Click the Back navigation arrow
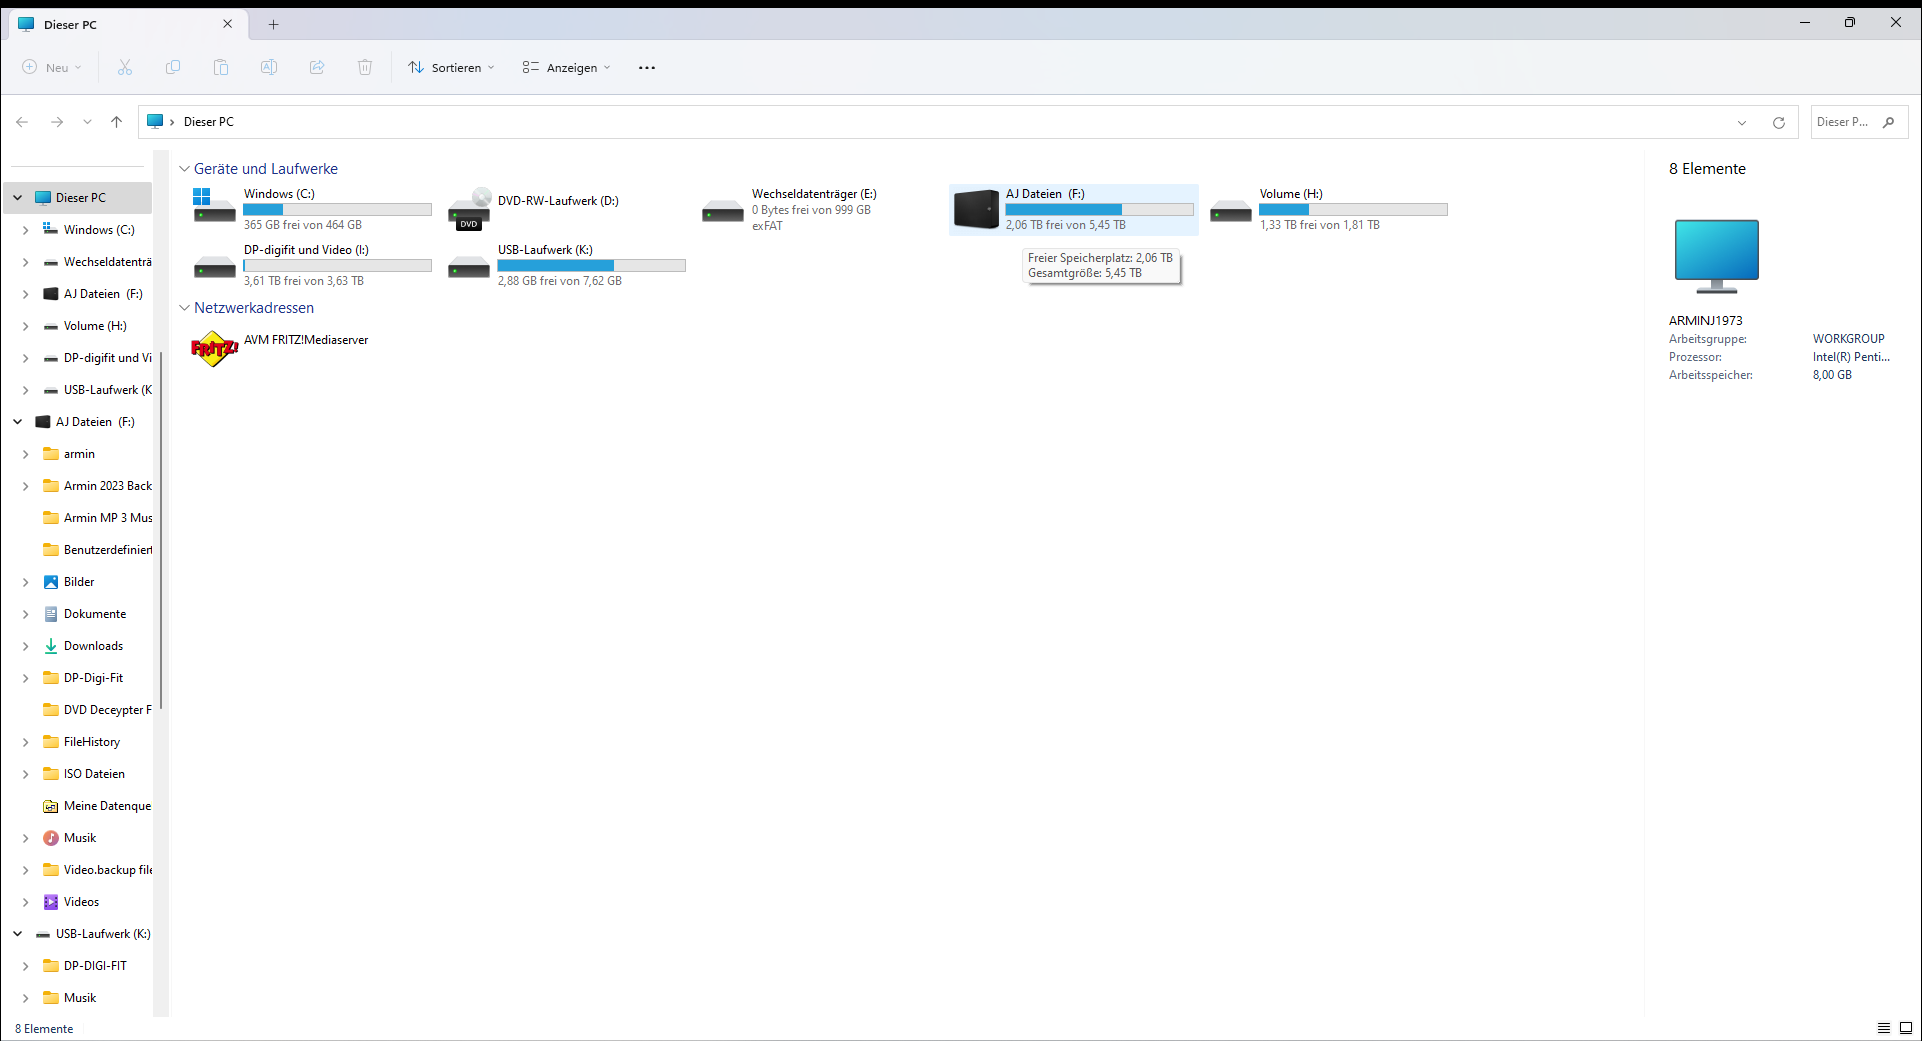The image size is (1922, 1041). point(22,122)
